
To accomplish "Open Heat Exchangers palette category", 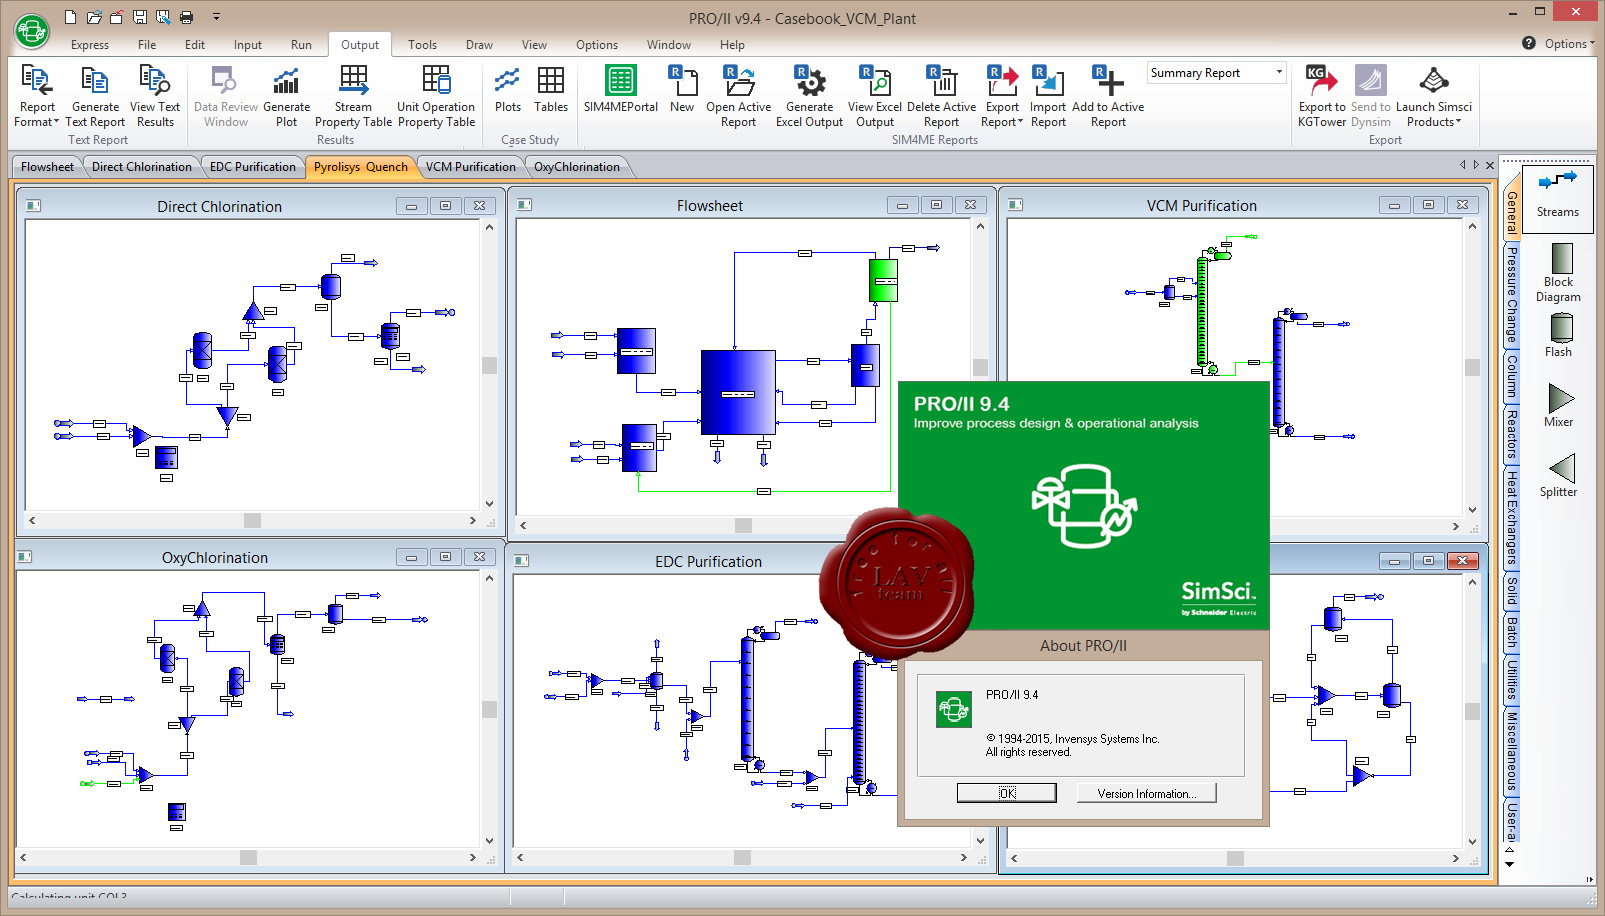I will point(1511,519).
